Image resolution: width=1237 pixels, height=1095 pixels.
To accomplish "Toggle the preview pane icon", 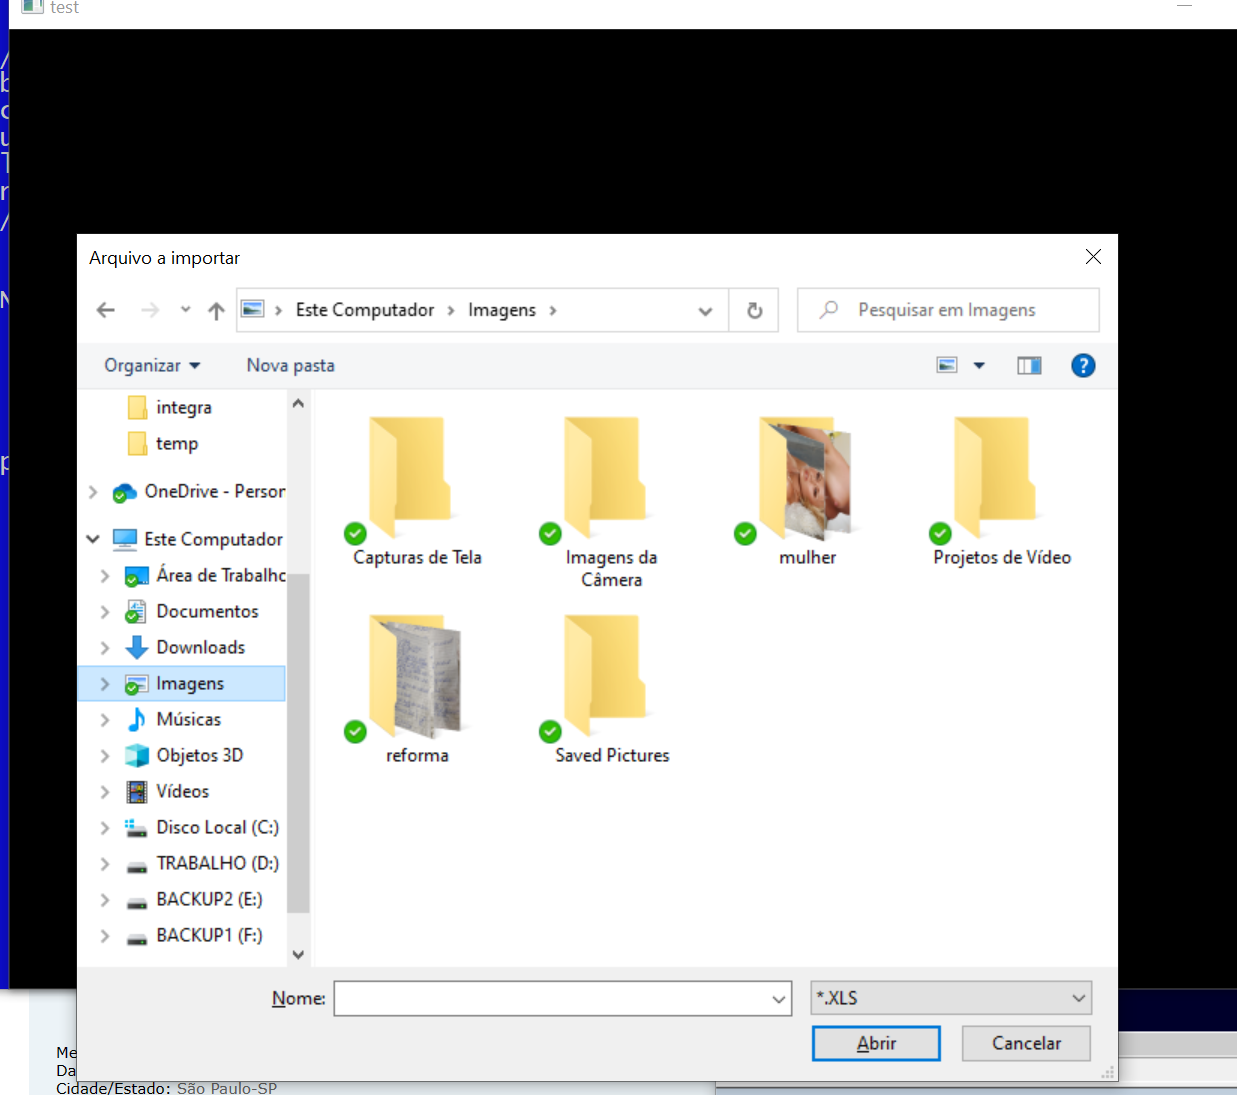I will point(1029,365).
